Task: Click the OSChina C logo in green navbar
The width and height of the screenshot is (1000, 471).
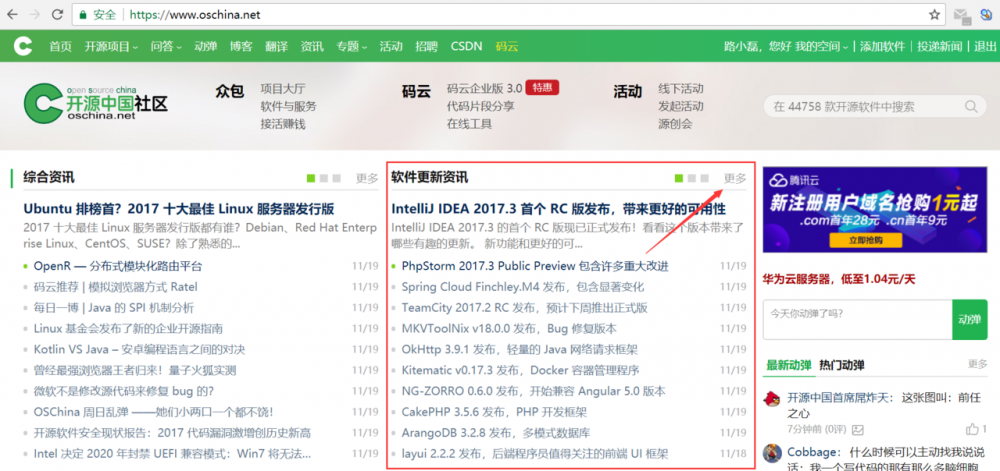Action: point(23,46)
